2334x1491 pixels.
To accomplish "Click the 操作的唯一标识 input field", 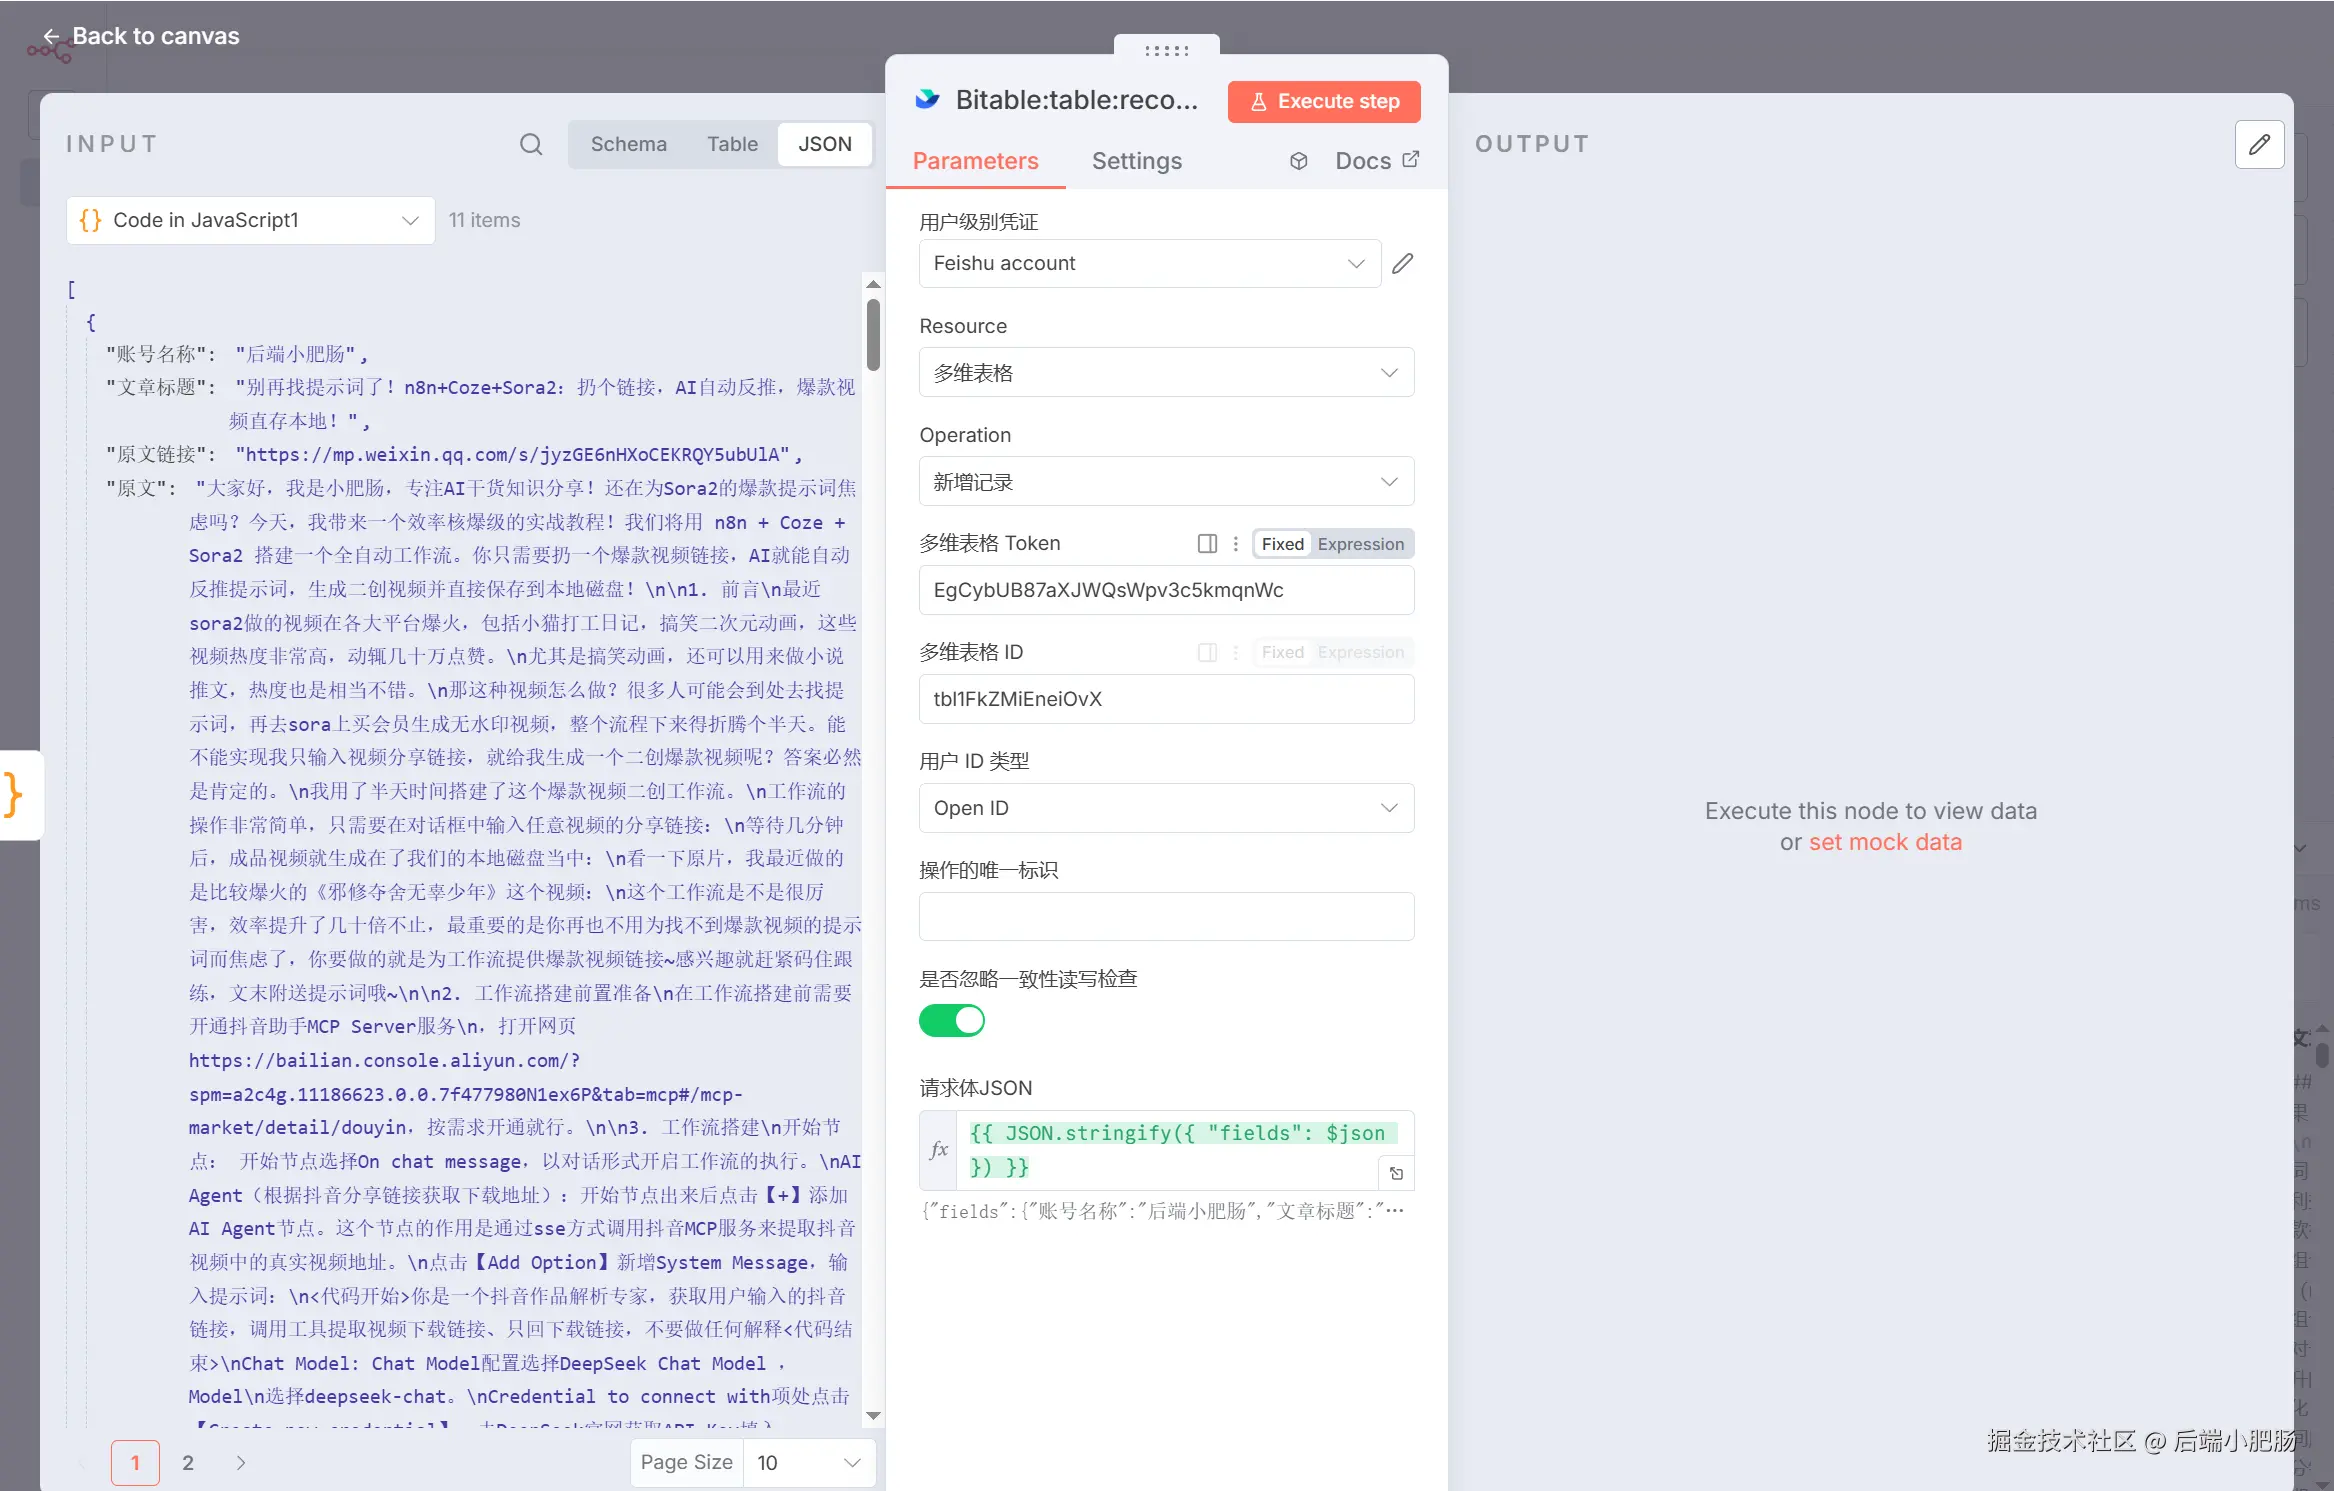I will click(1166, 916).
